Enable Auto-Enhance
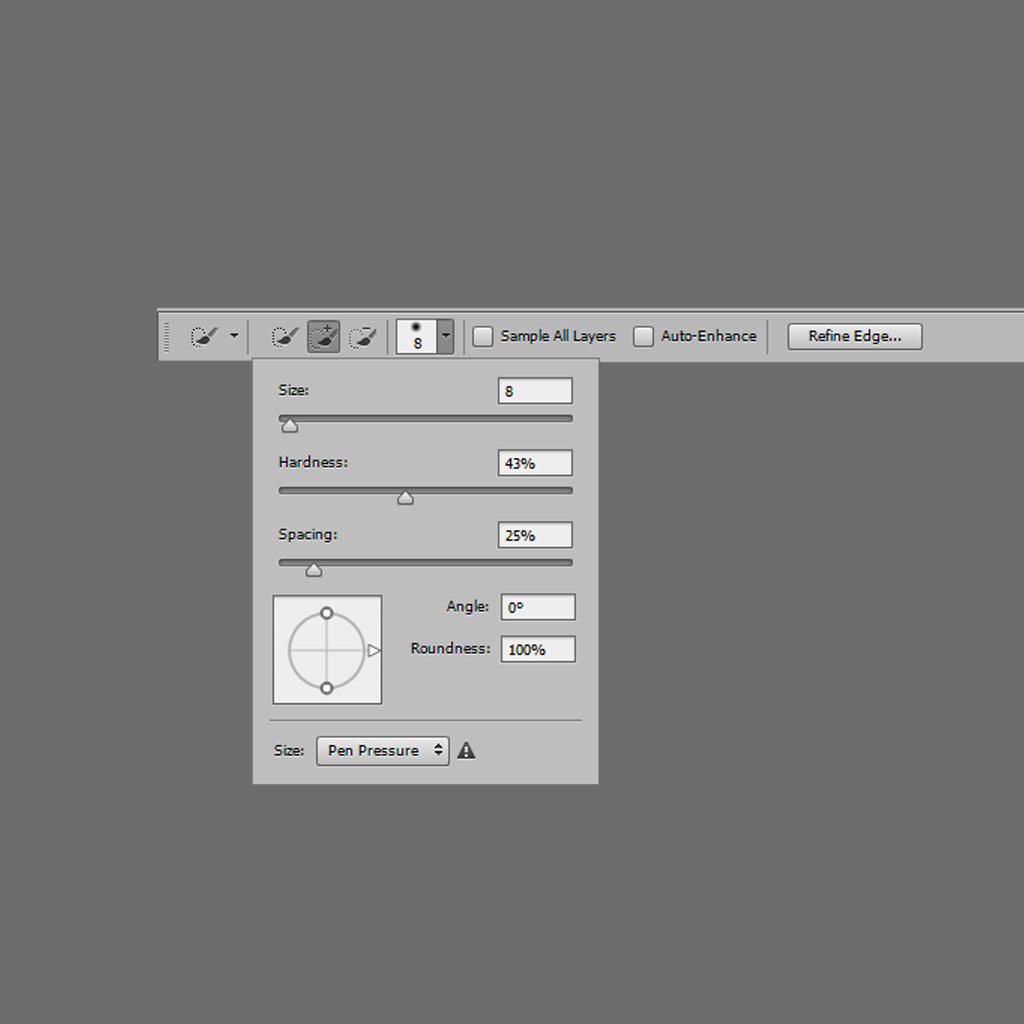 click(643, 336)
